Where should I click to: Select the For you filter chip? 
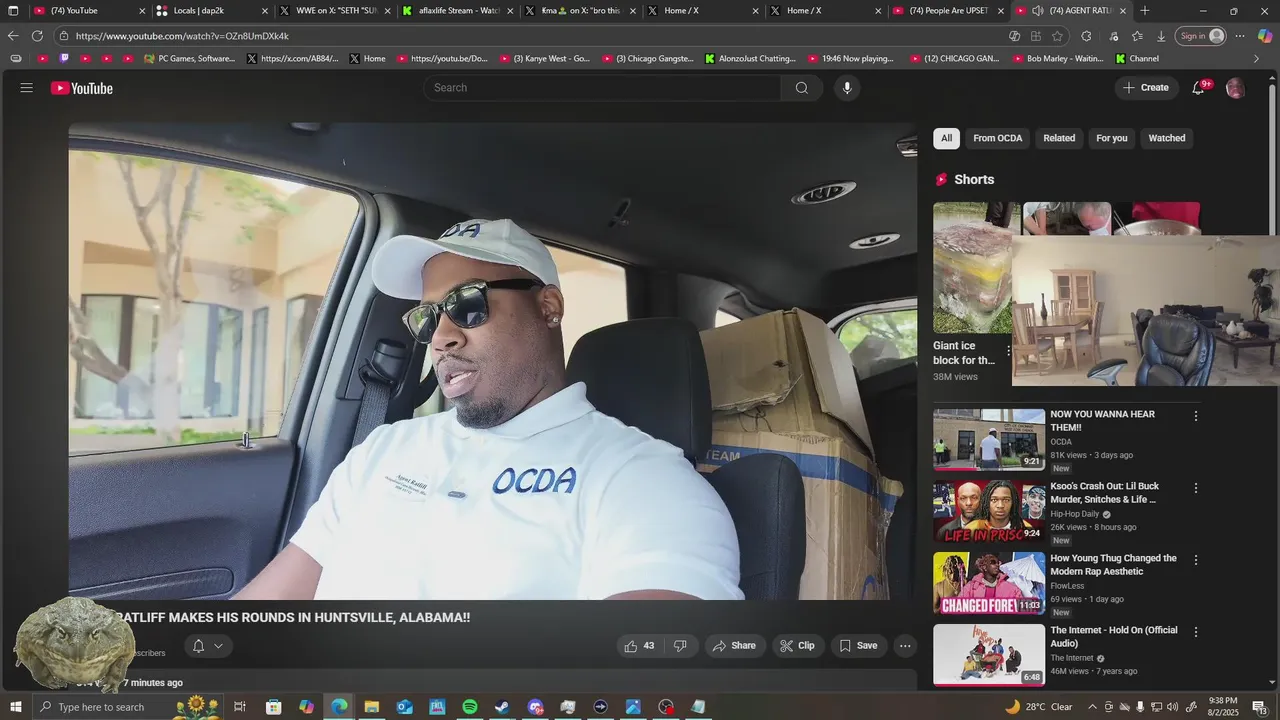[x=1112, y=138]
